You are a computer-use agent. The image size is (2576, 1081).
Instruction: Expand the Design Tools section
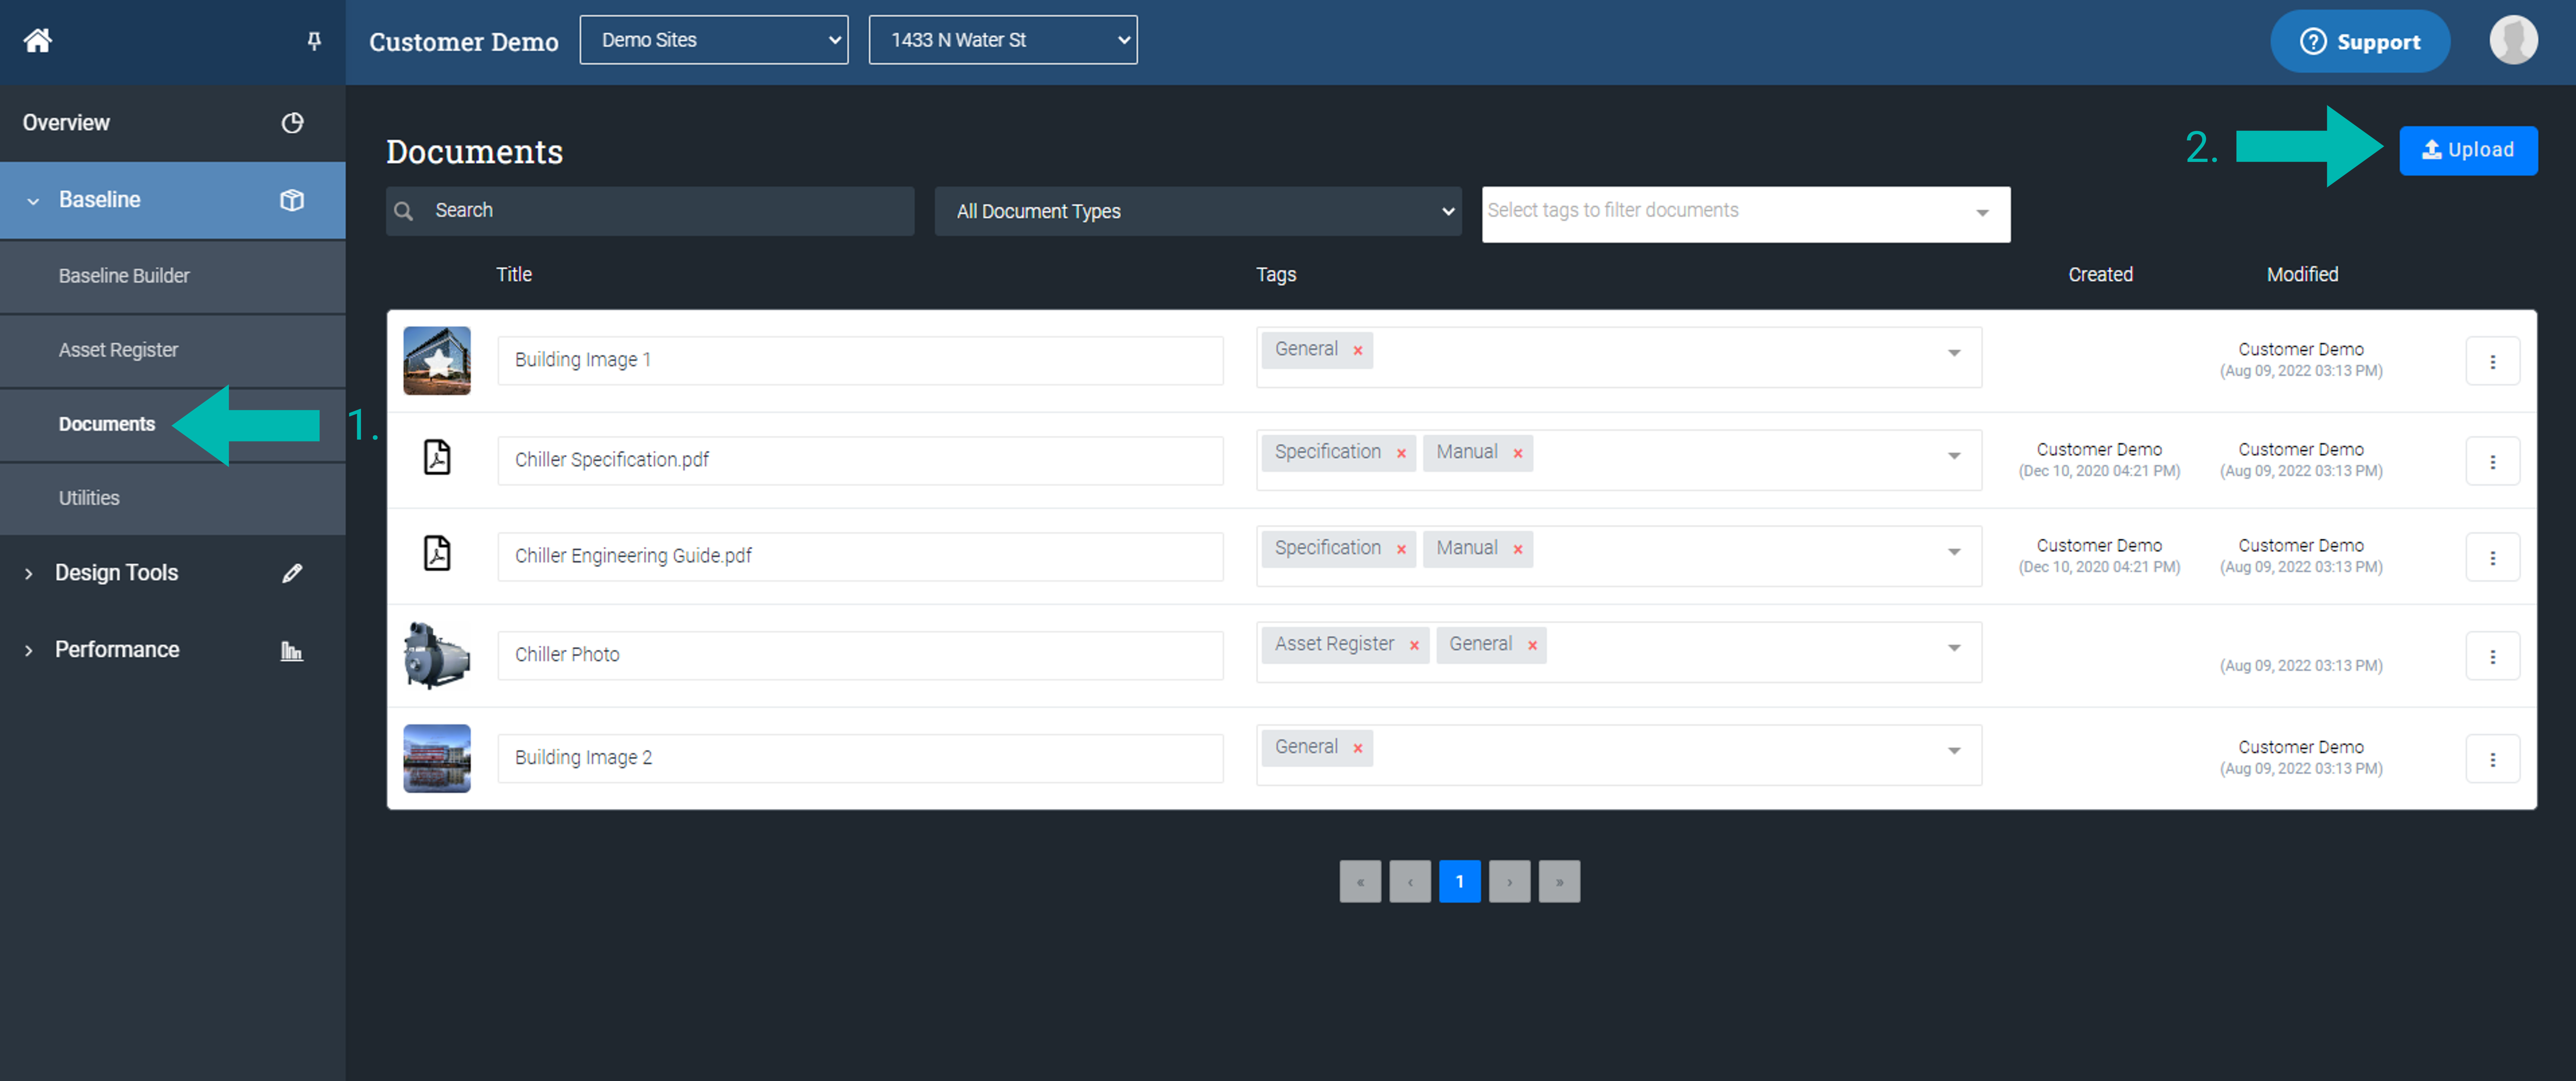pyautogui.click(x=29, y=574)
